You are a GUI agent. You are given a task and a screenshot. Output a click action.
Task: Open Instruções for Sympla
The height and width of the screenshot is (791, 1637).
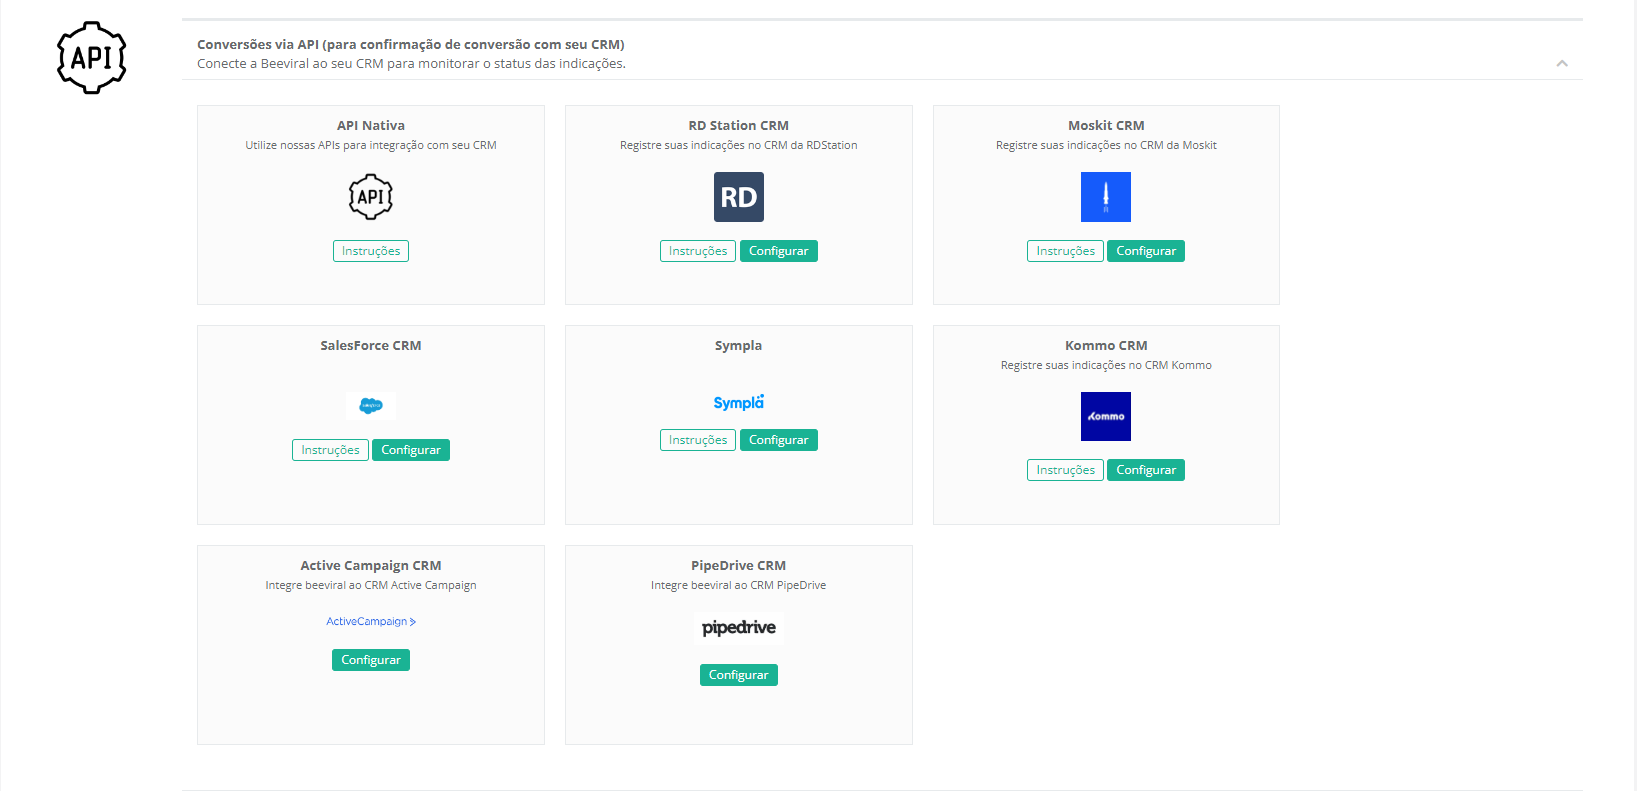tap(698, 440)
